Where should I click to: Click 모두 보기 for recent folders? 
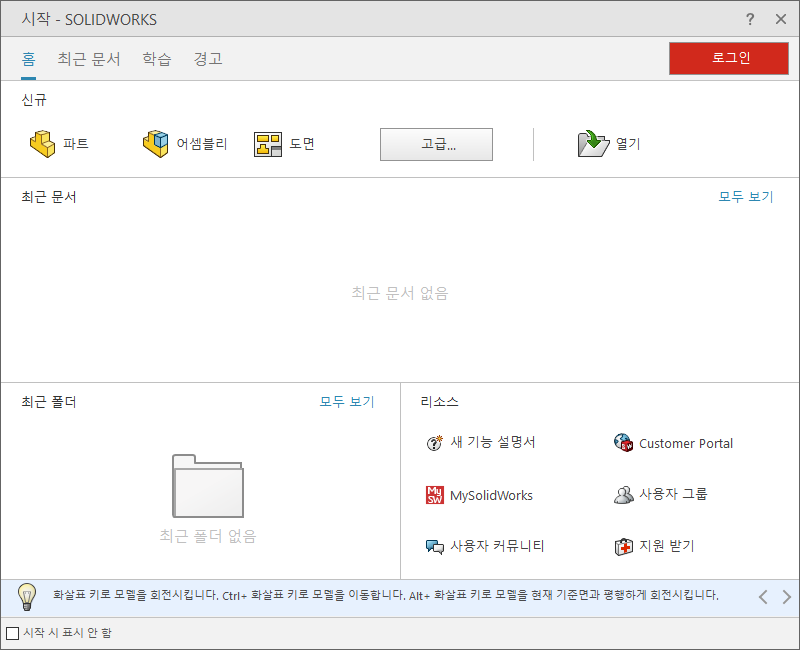tap(347, 402)
